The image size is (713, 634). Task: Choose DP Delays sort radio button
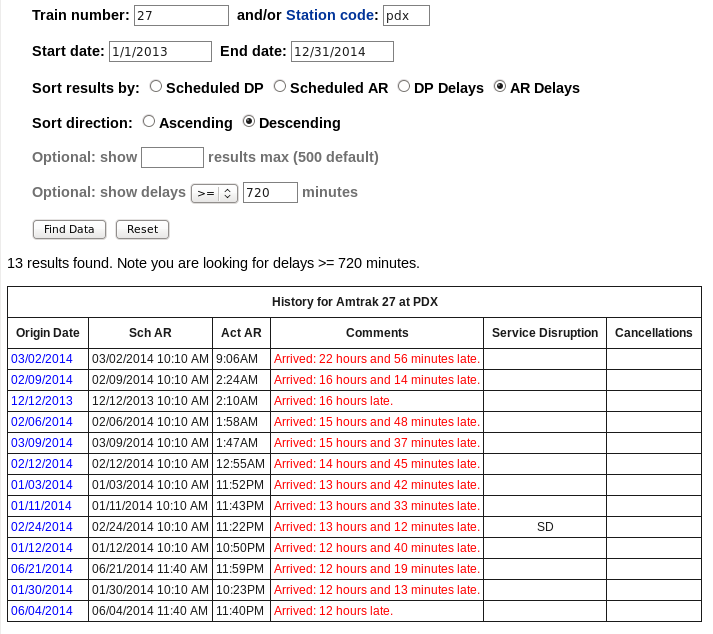pos(404,86)
